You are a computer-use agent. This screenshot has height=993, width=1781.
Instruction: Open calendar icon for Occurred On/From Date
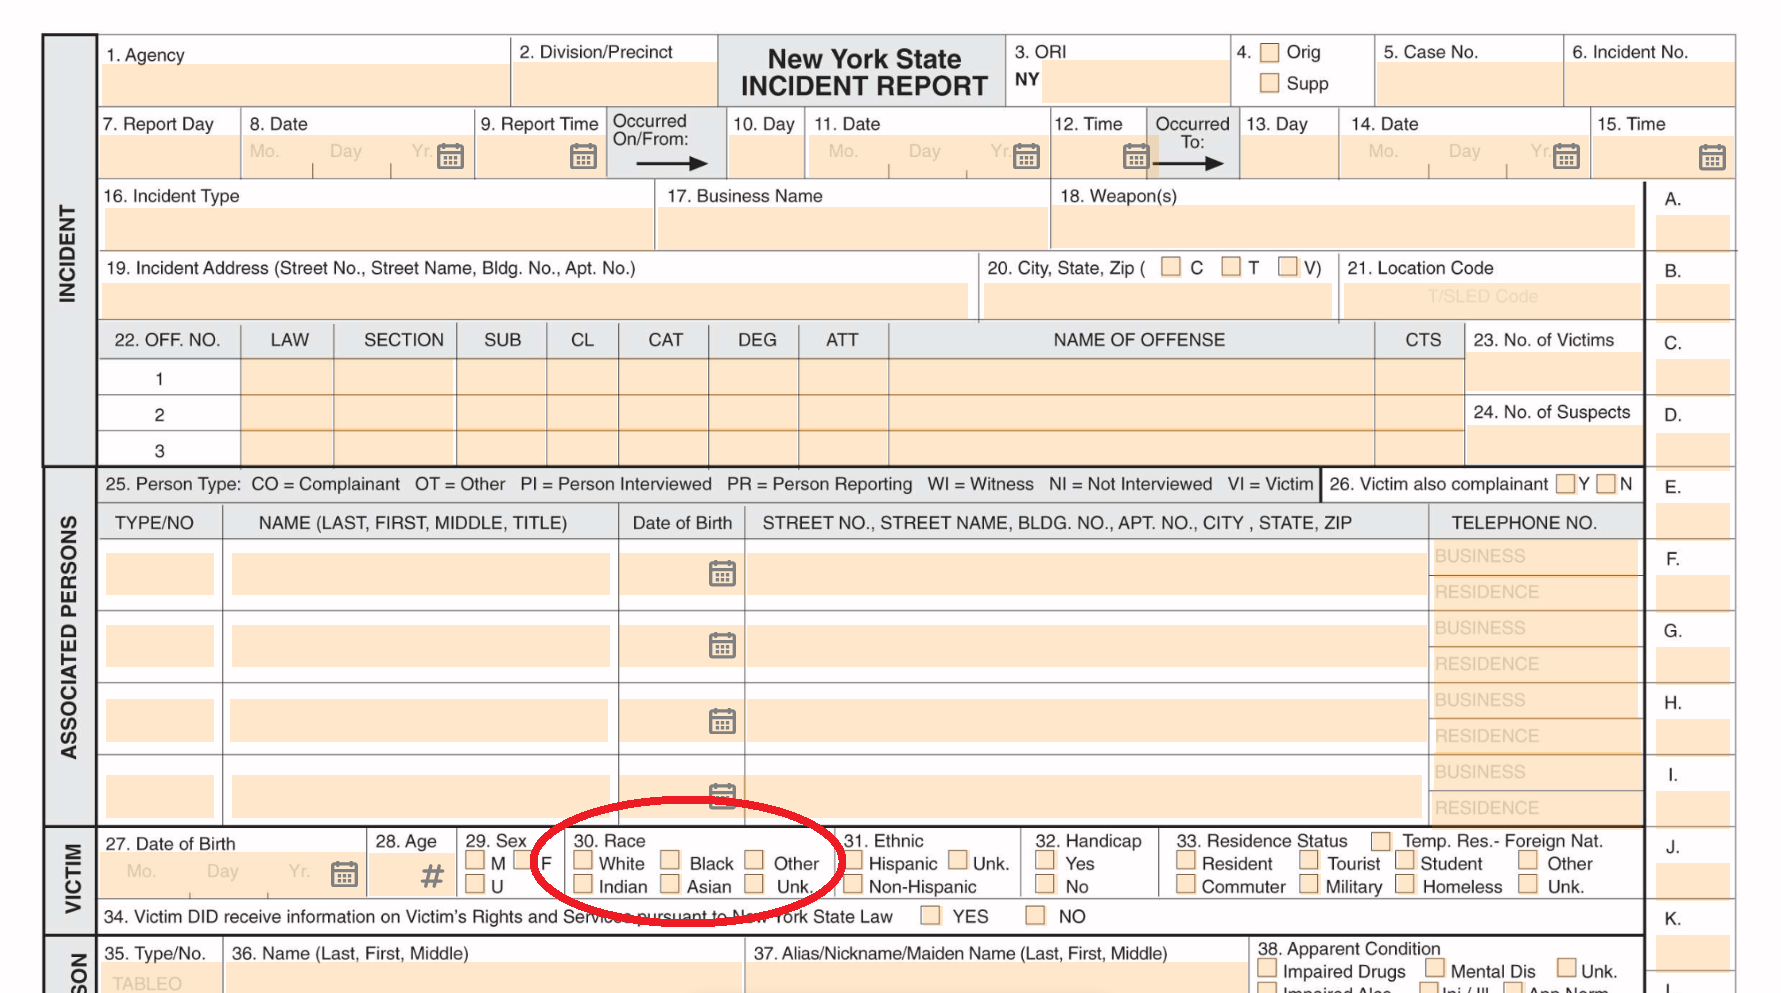(x=1027, y=157)
